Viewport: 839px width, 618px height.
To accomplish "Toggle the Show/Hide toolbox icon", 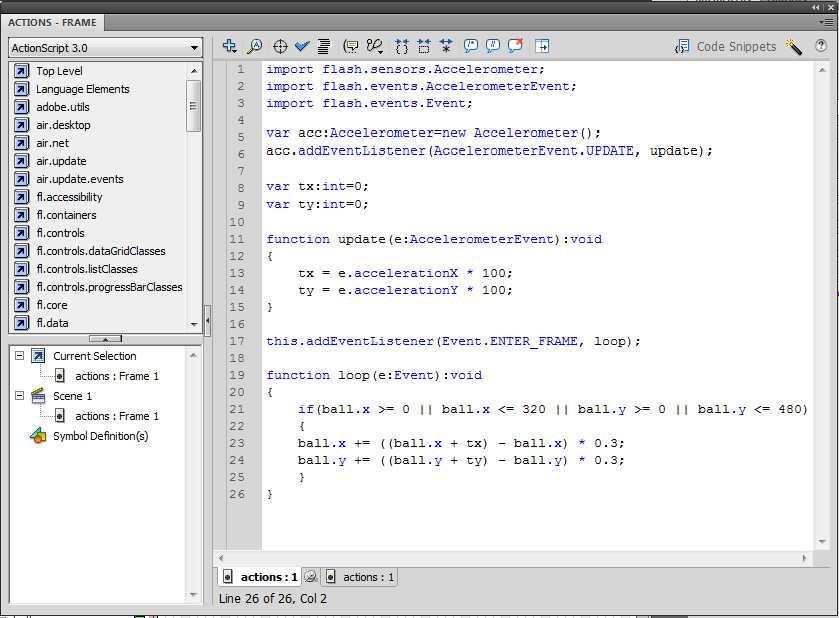I will tap(542, 46).
